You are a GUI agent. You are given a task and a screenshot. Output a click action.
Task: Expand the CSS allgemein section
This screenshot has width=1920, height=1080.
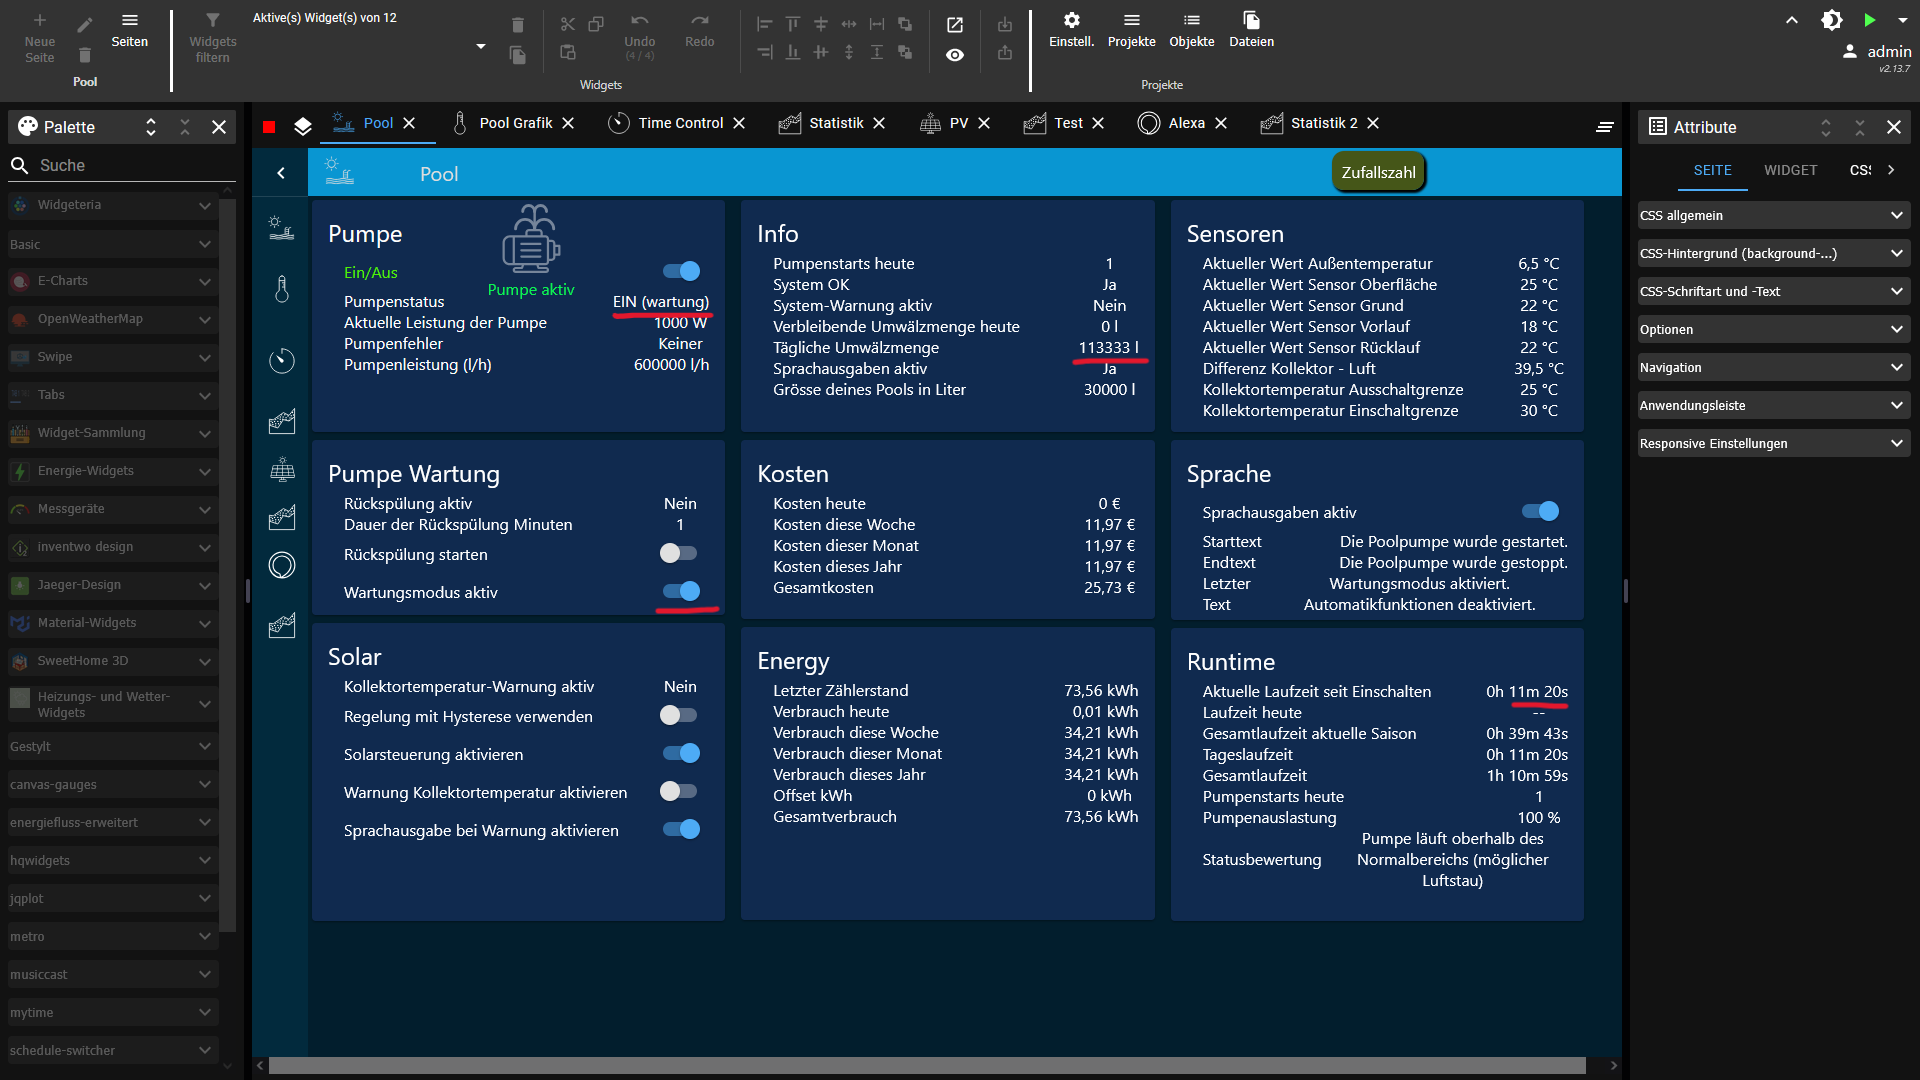pos(1772,215)
